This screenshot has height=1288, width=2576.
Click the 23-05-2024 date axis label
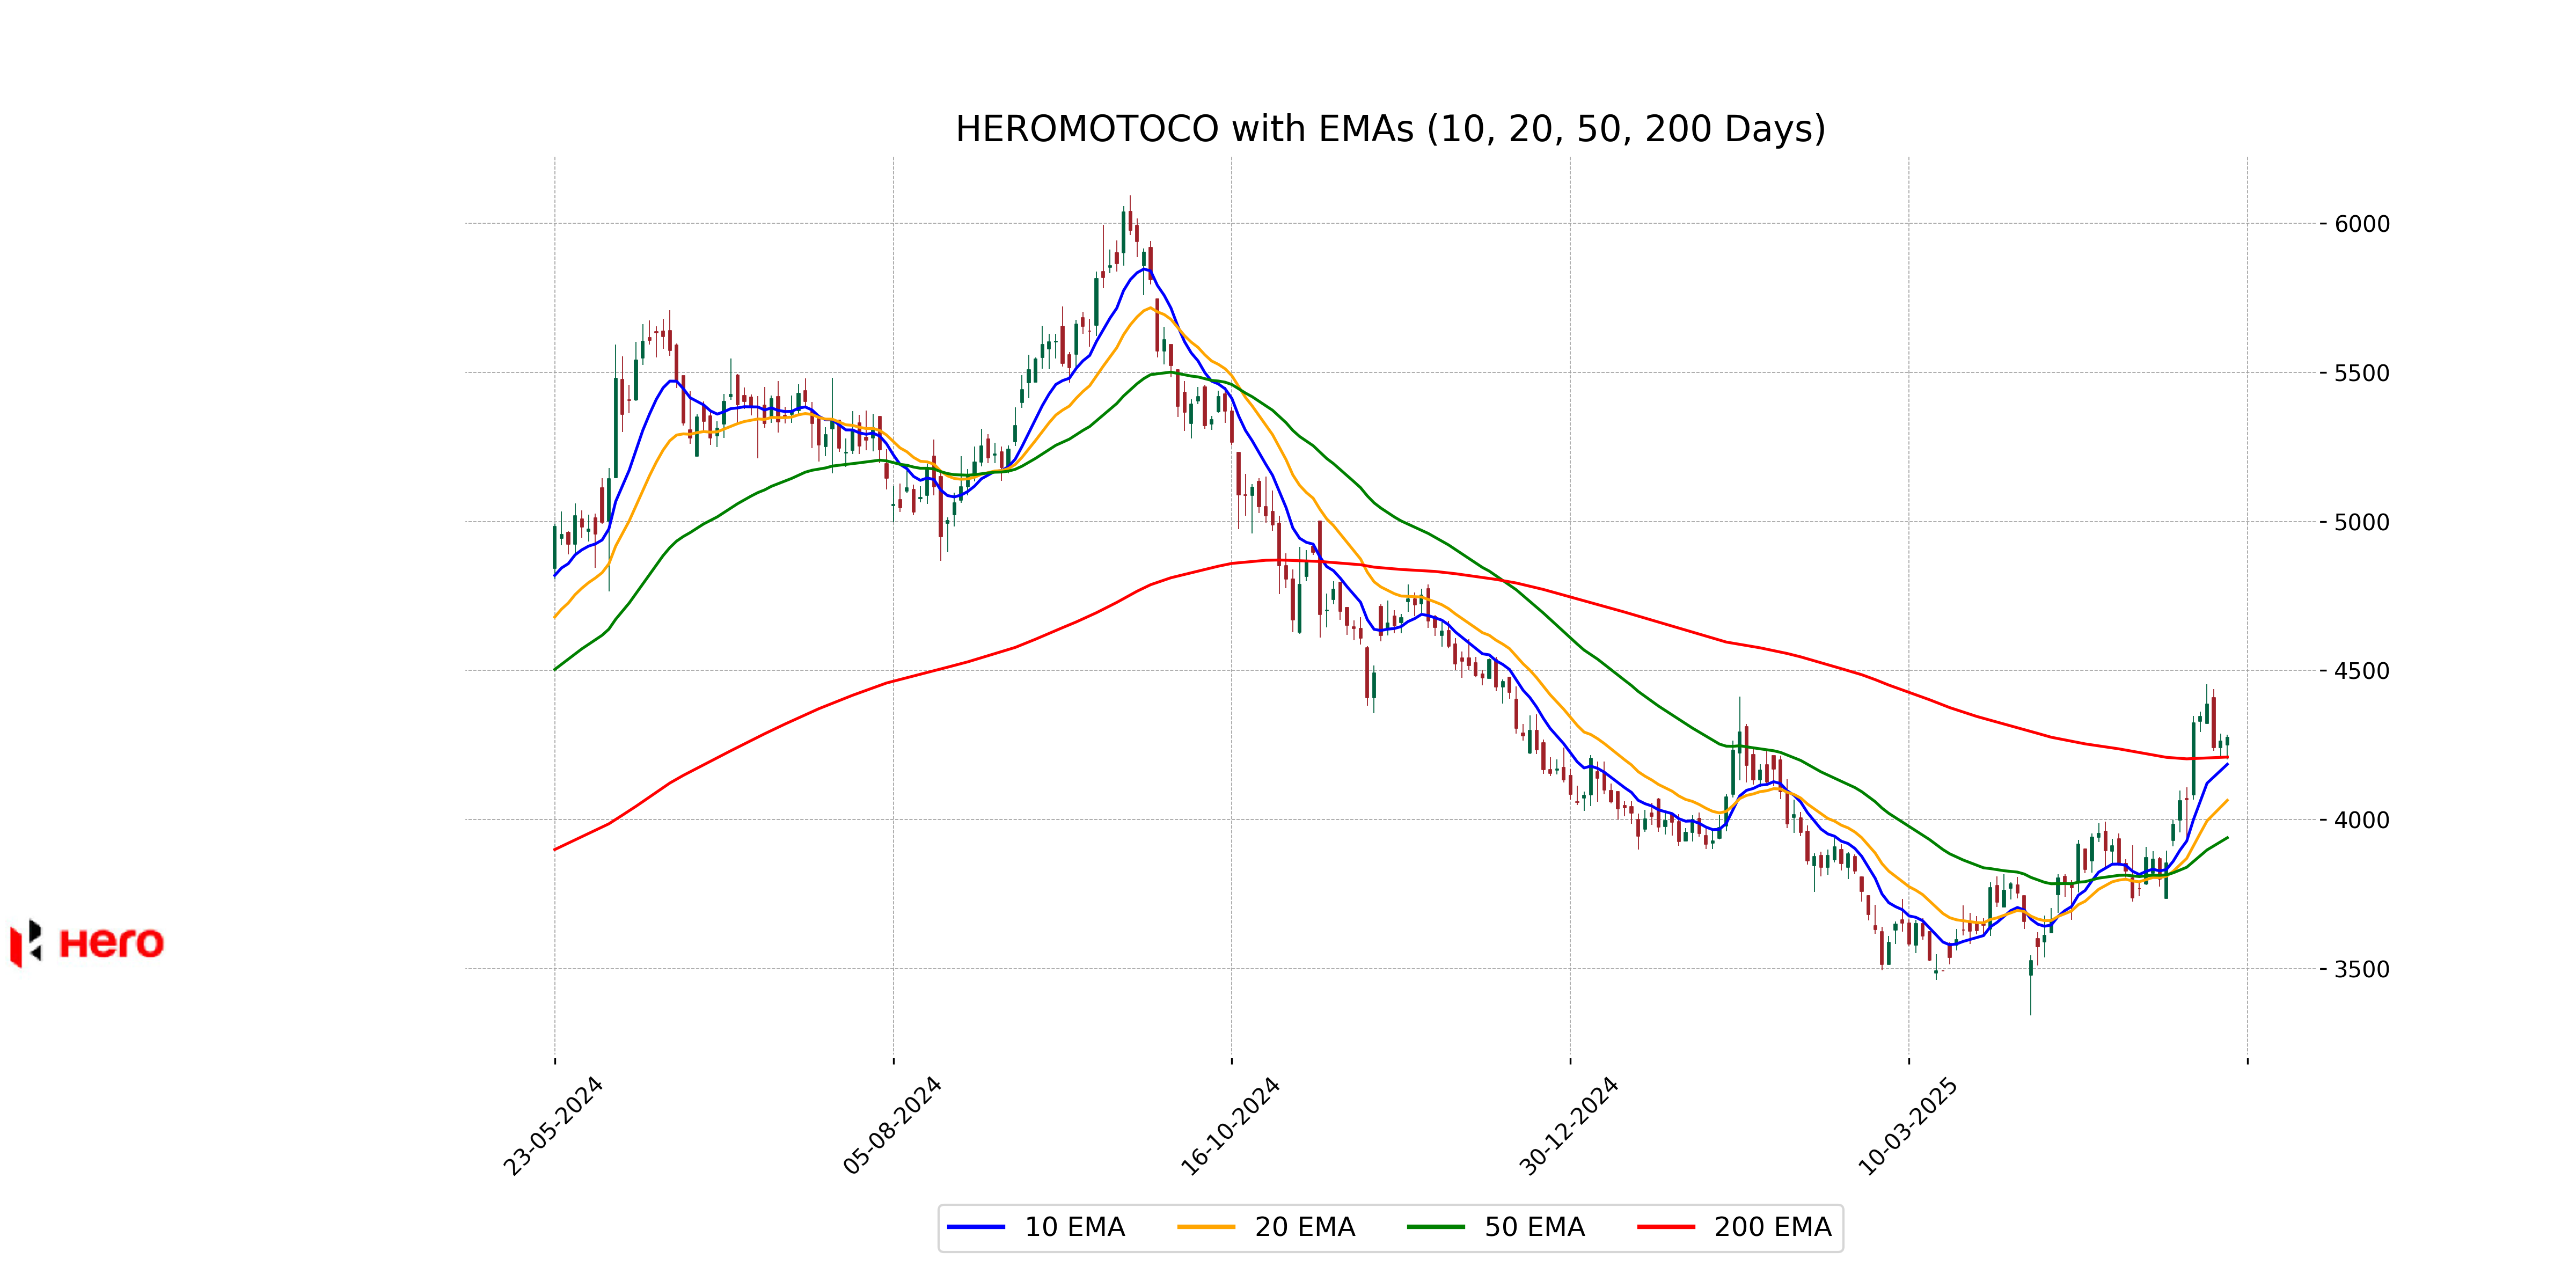click(x=553, y=1126)
